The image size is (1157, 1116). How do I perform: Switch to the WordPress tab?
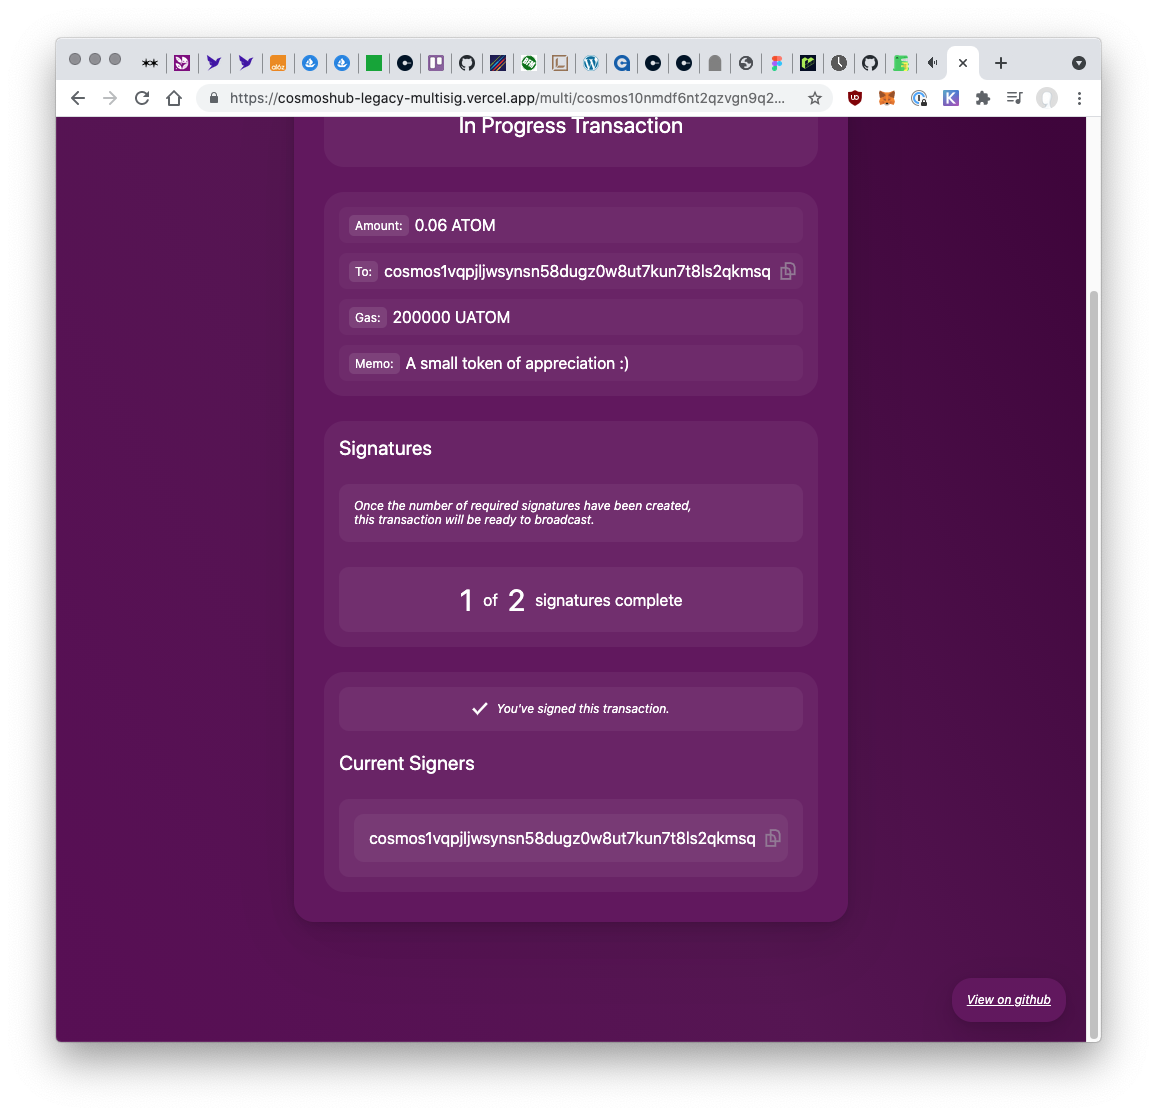click(x=591, y=63)
